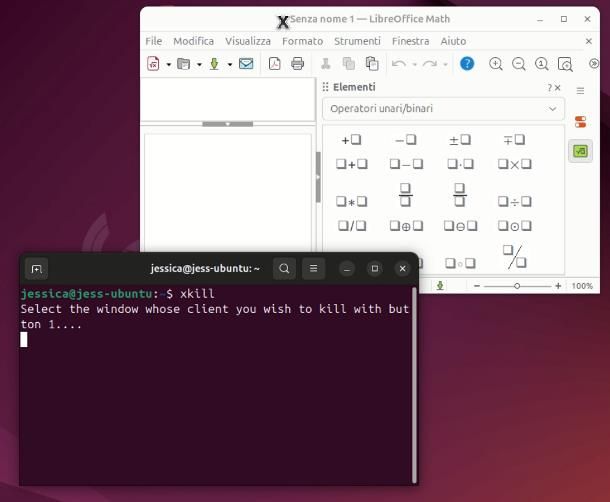Image resolution: width=610 pixels, height=502 pixels.
Task: Expand the Save options dropdown arrow
Action: pos(230,64)
